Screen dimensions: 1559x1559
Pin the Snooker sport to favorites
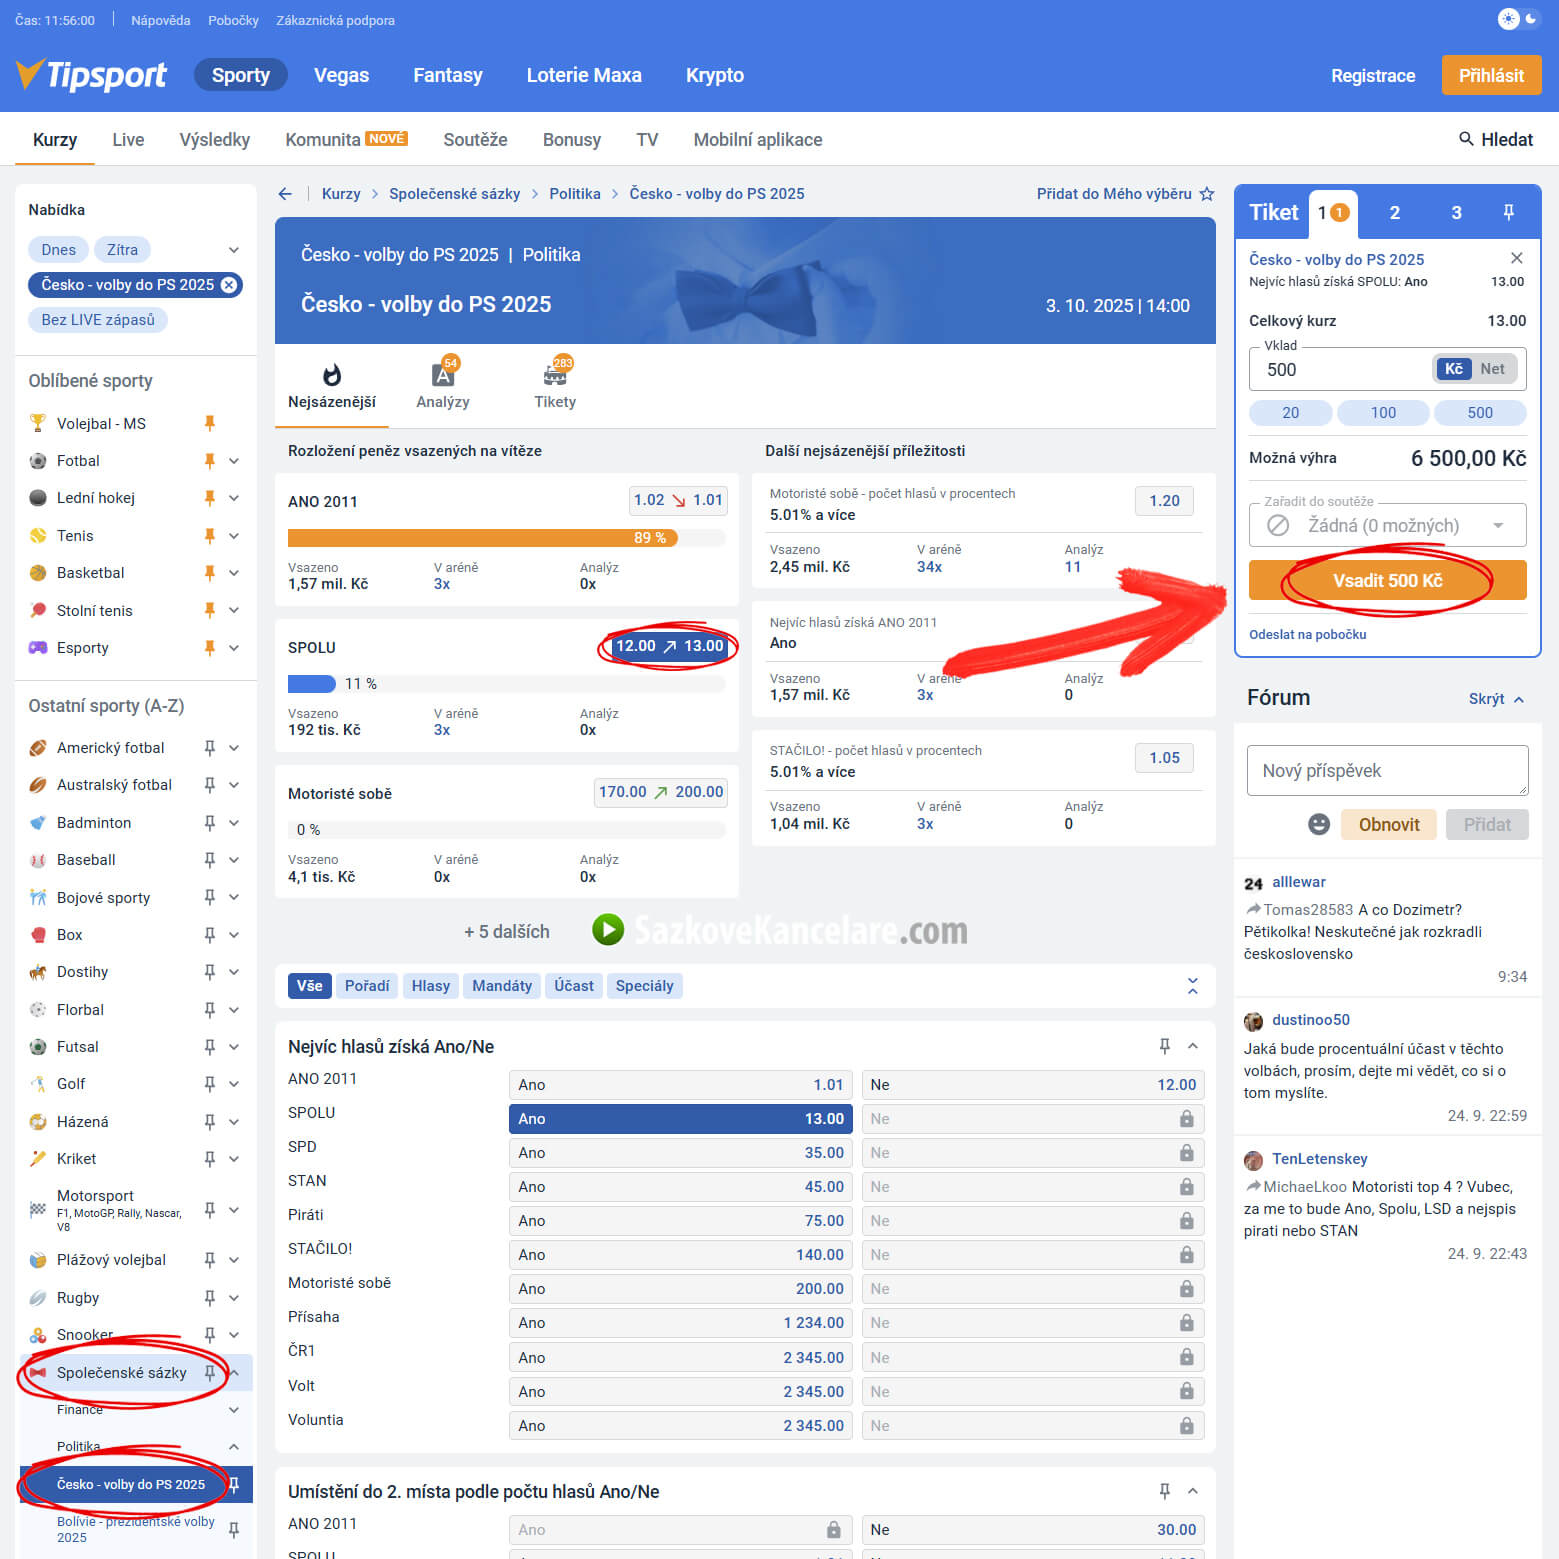coord(210,1335)
